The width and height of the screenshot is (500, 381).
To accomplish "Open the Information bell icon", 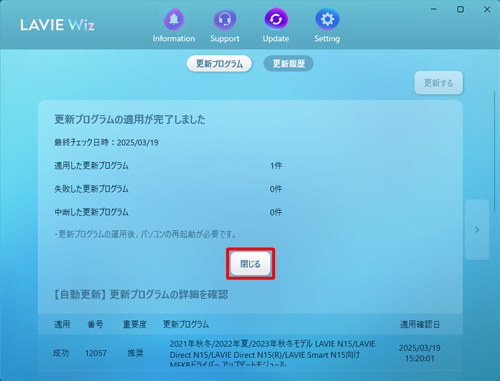I will pos(174,19).
